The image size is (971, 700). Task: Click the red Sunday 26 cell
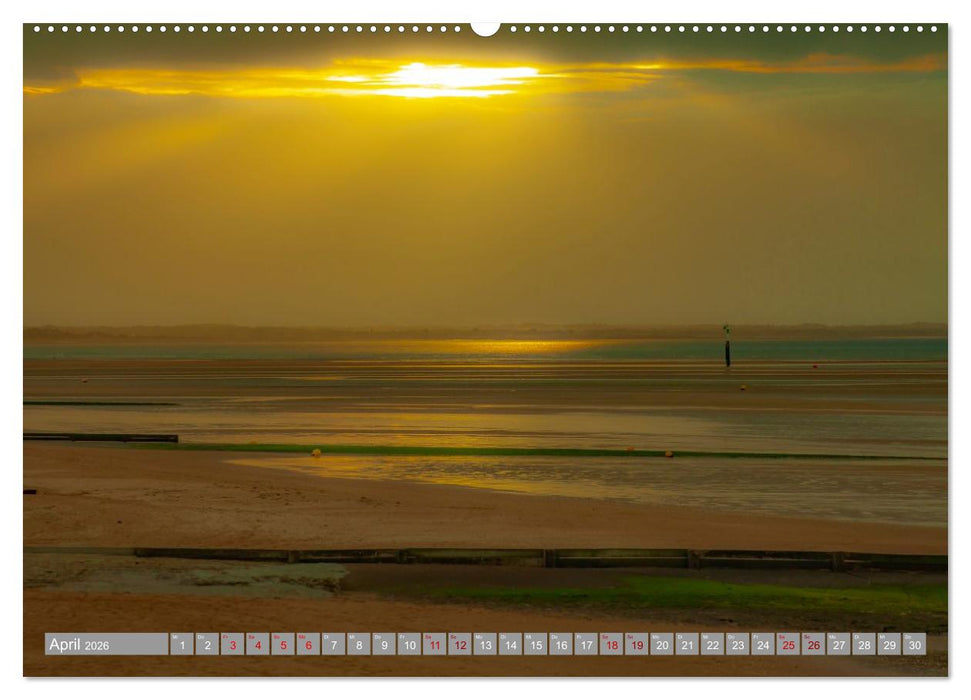pyautogui.click(x=813, y=645)
